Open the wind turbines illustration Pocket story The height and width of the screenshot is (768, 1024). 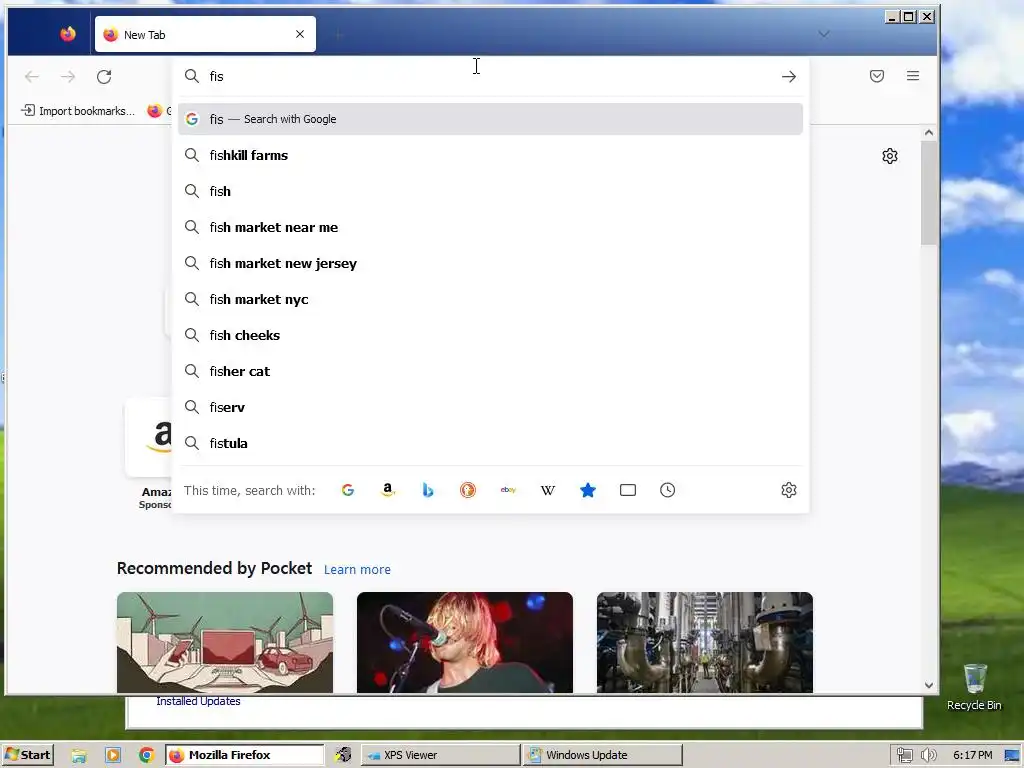pyautogui.click(x=225, y=642)
